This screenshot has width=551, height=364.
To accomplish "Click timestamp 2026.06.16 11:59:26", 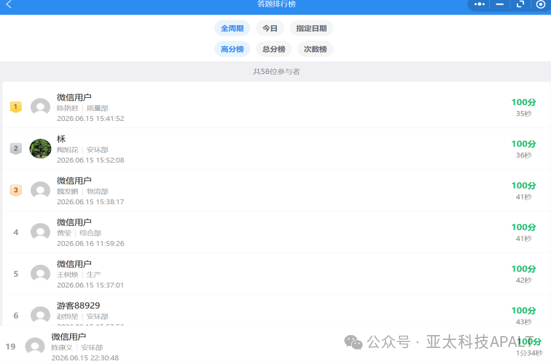I will tap(90, 243).
